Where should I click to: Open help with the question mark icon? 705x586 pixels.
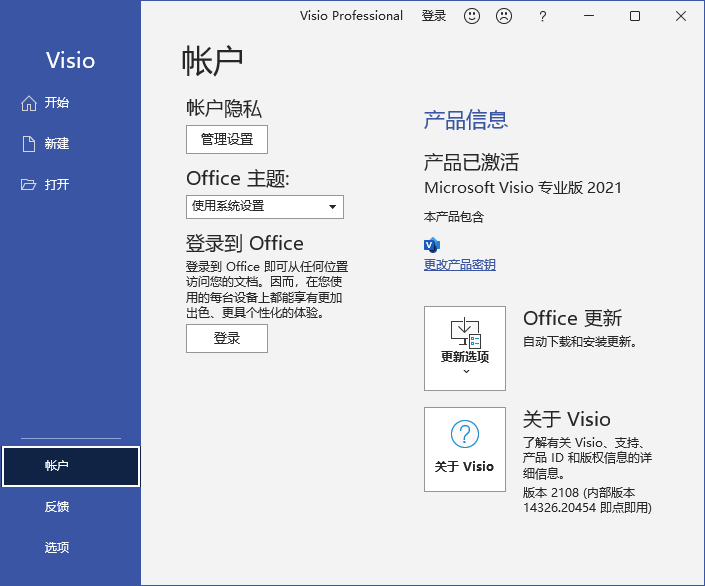click(543, 16)
